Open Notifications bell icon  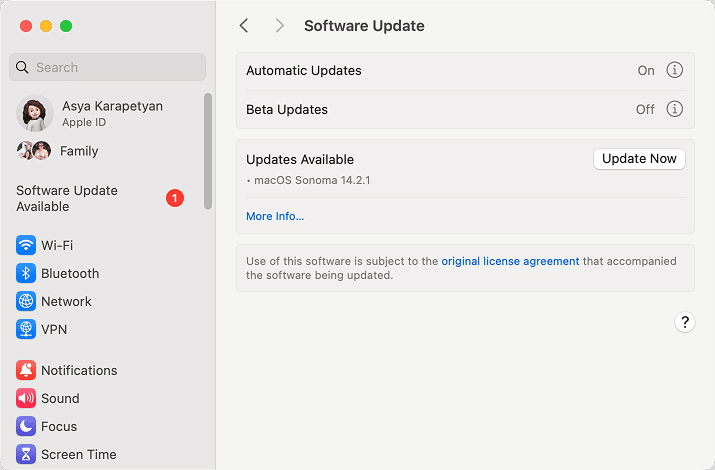tap(26, 371)
